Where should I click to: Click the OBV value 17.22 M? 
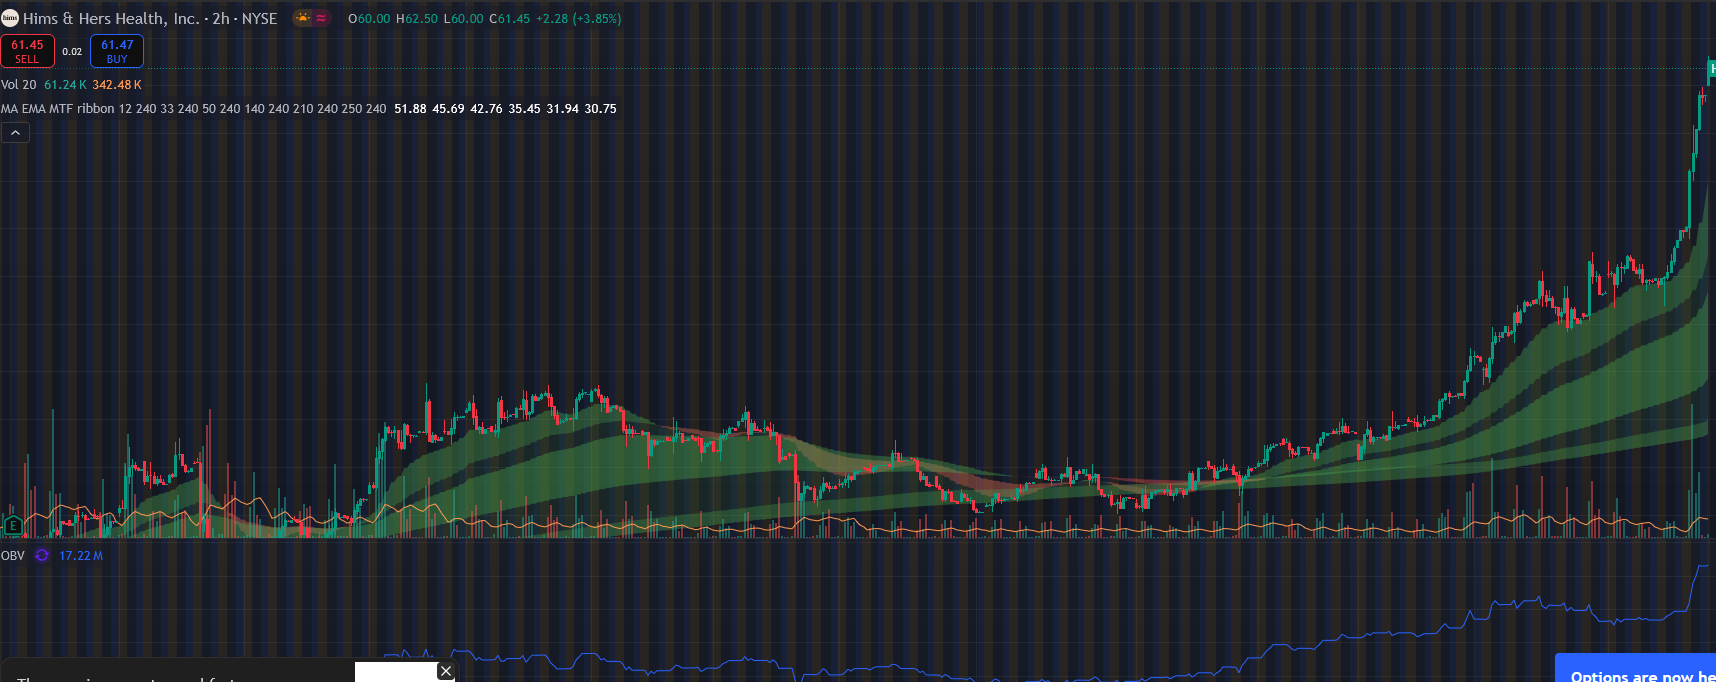(81, 556)
